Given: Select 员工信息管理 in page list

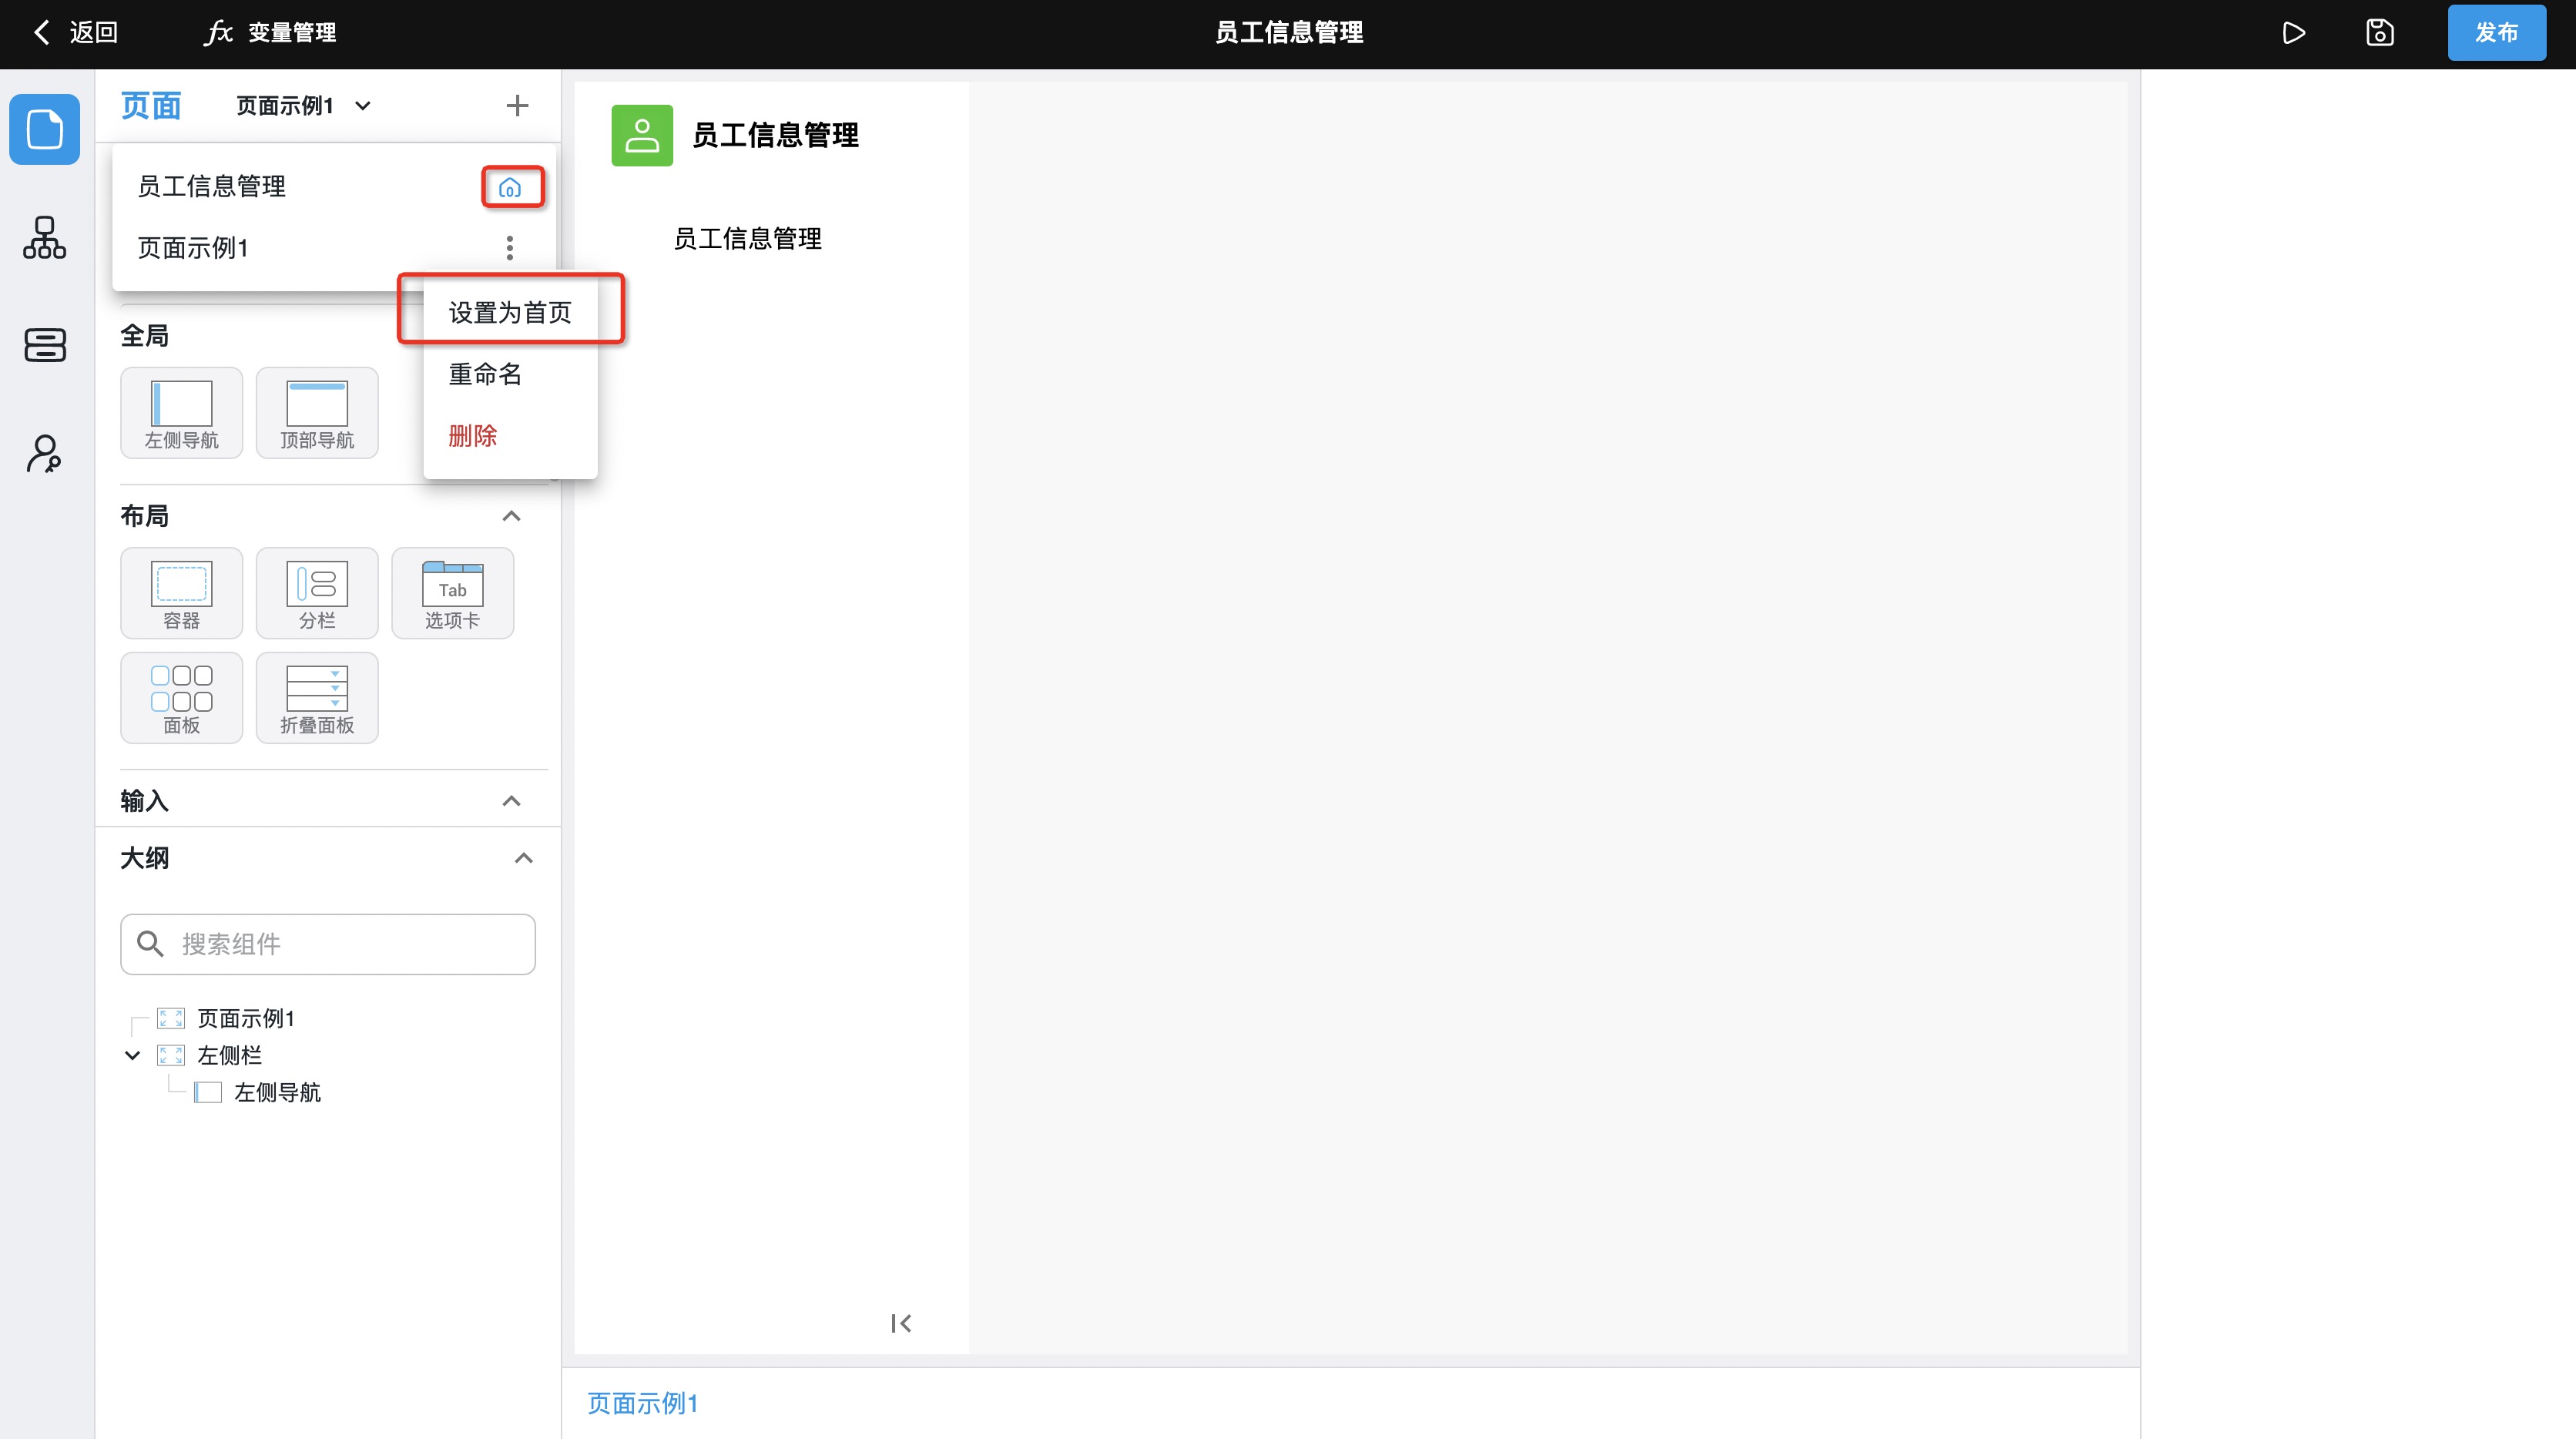Looking at the screenshot, I should (x=211, y=186).
